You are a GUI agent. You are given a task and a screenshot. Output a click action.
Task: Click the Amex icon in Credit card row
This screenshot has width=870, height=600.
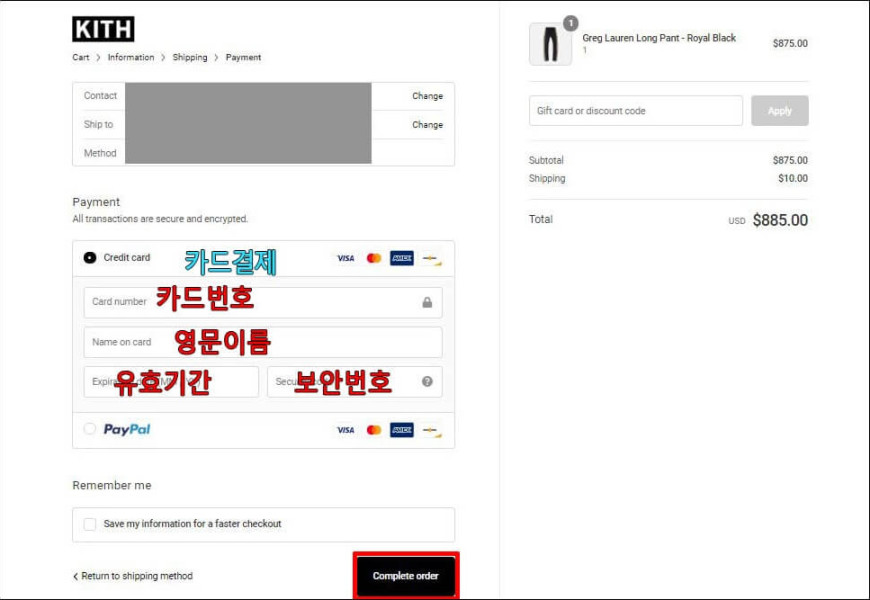click(x=402, y=258)
